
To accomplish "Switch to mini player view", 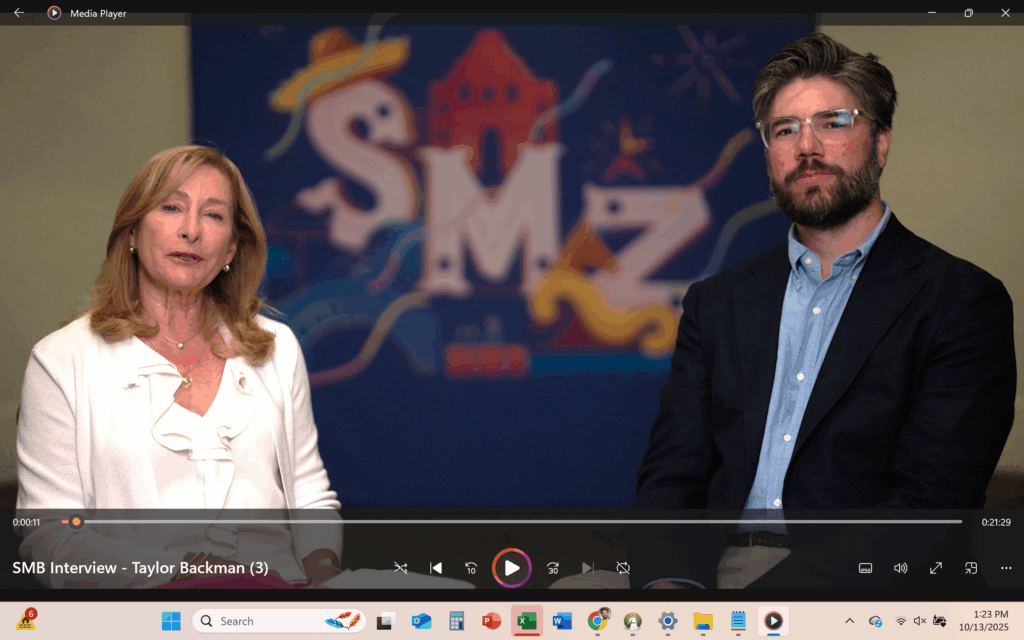I will [971, 568].
